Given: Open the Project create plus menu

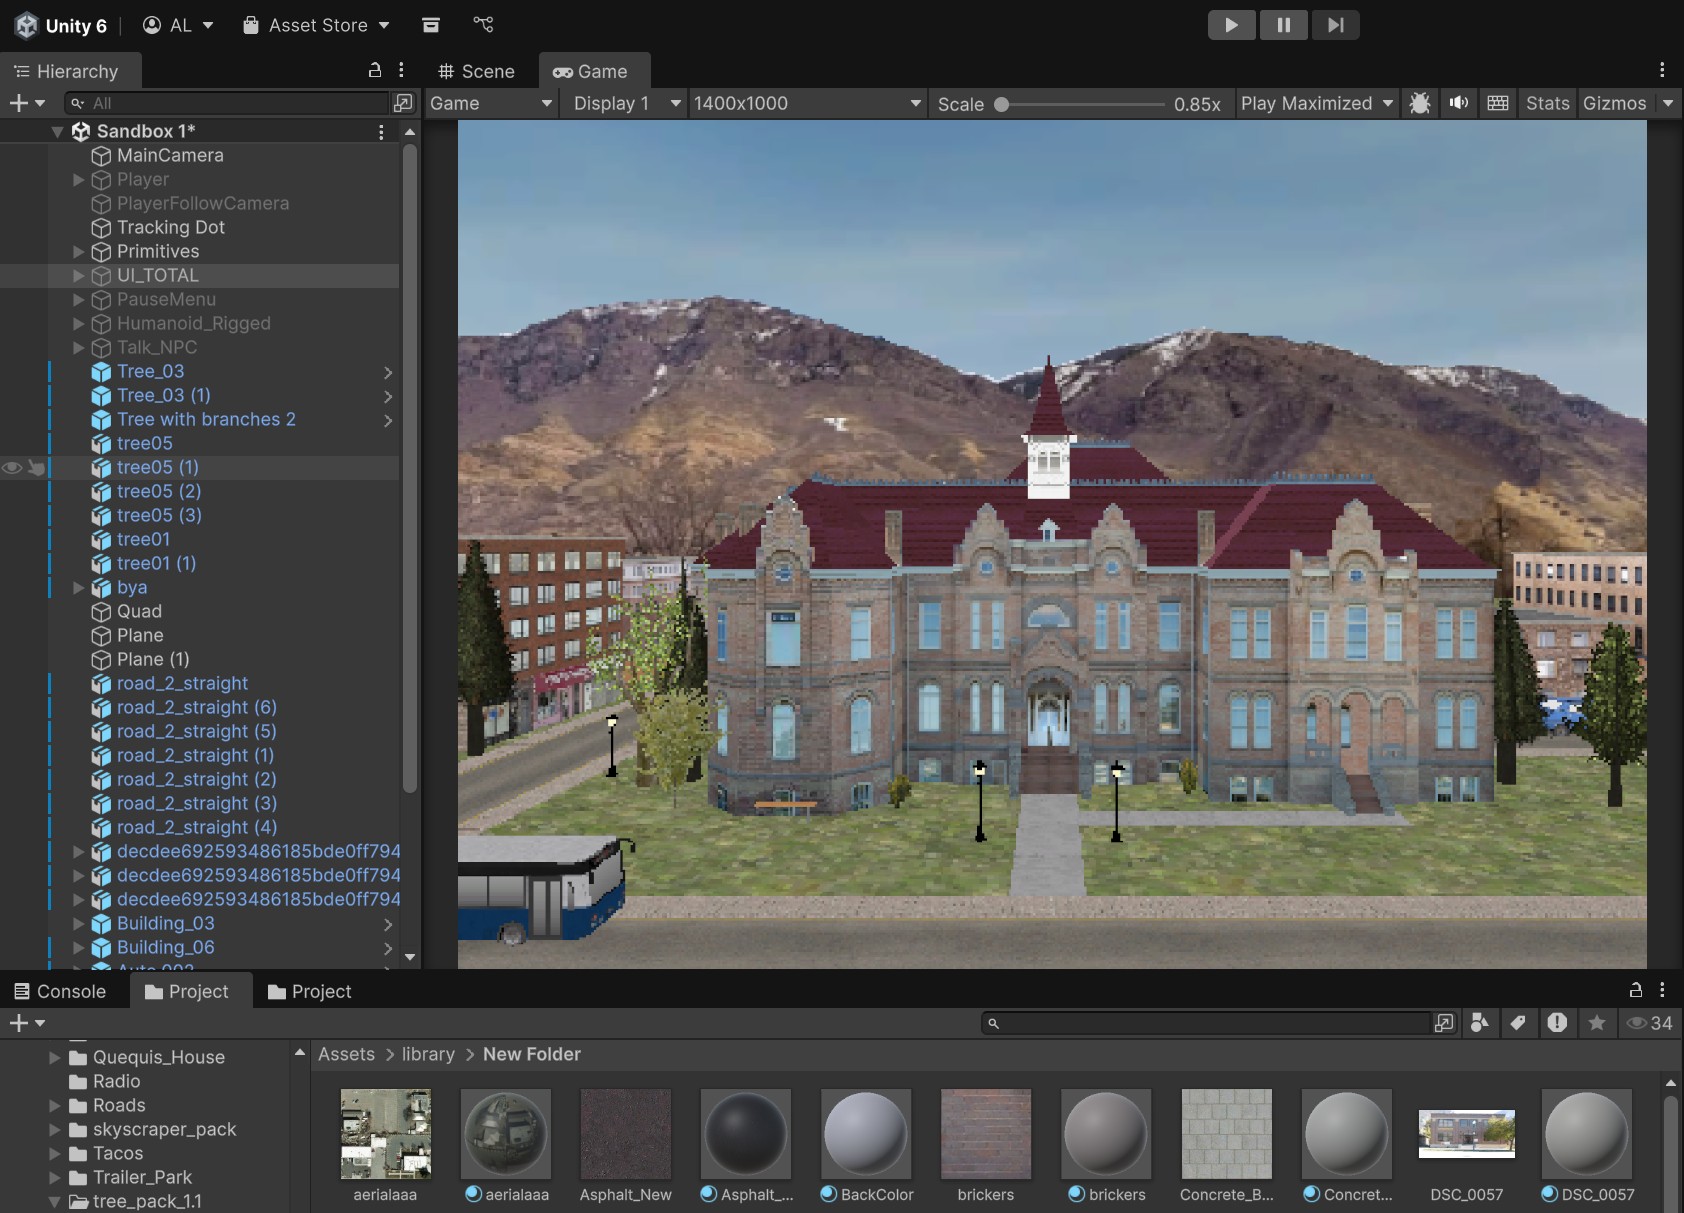Looking at the screenshot, I should coord(26,1023).
